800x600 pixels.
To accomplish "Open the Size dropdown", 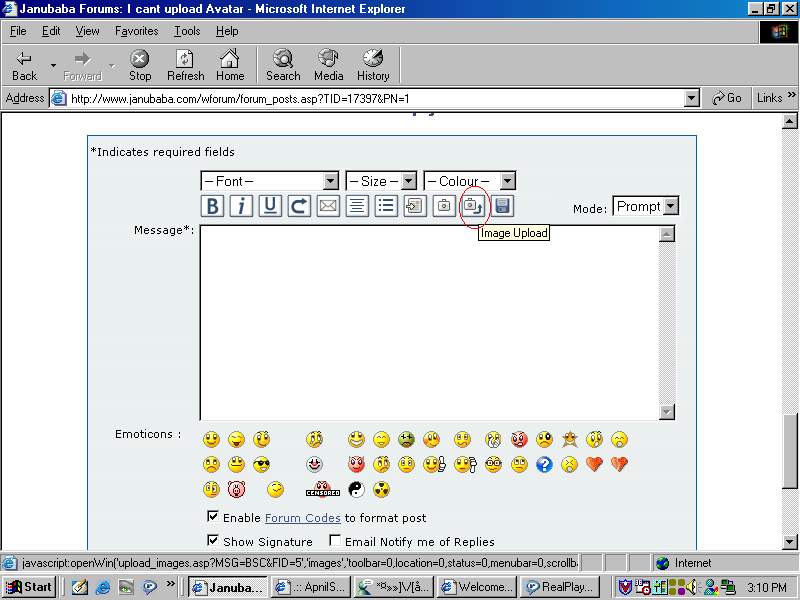I will point(381,181).
